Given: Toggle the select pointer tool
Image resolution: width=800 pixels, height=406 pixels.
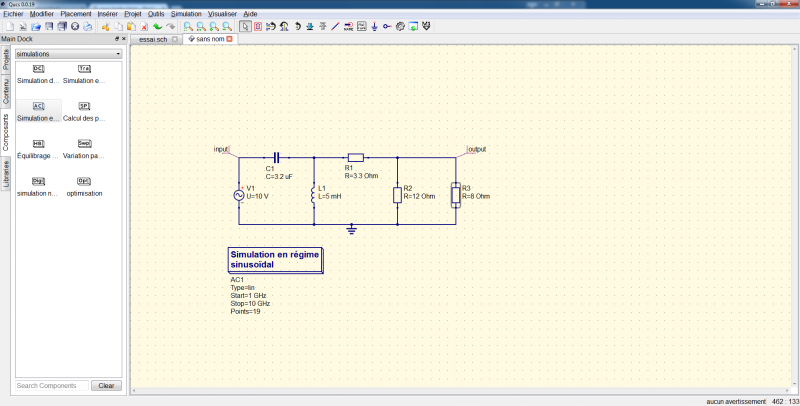Looking at the screenshot, I should (x=245, y=27).
